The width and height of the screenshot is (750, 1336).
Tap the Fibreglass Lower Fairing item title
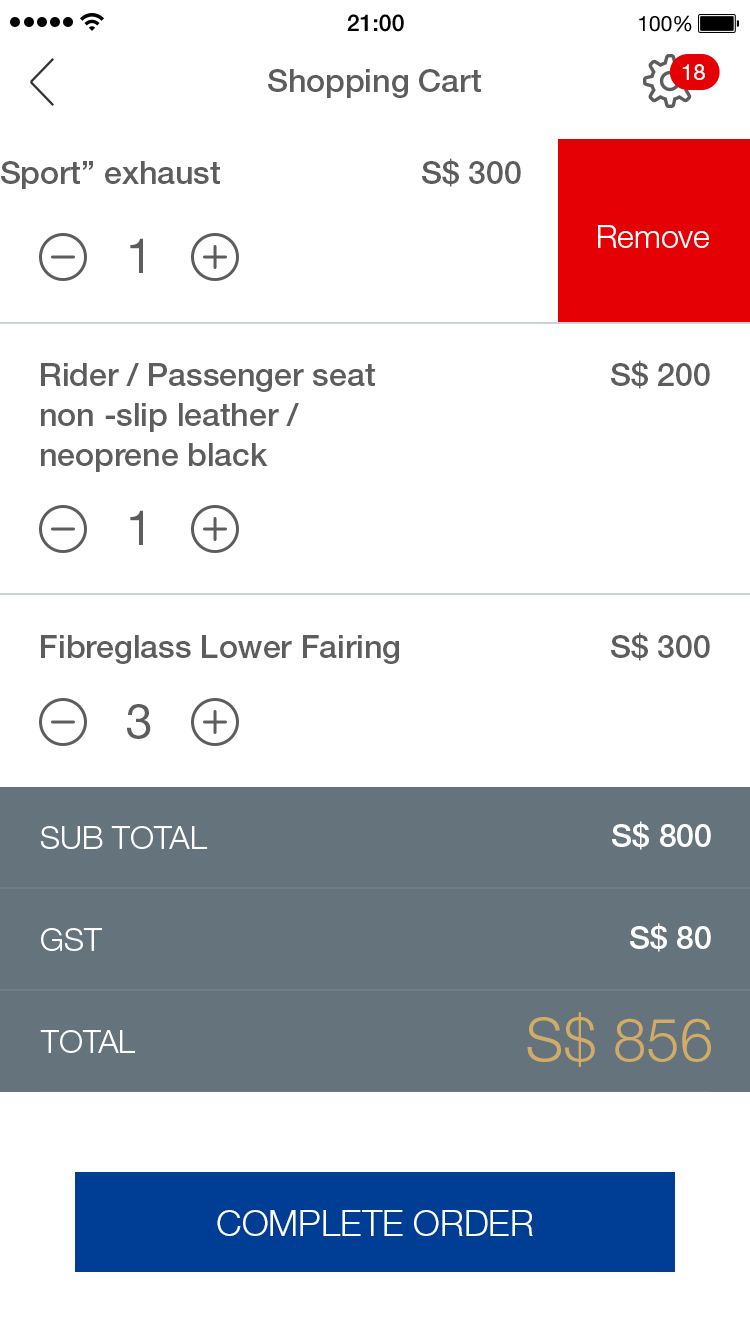click(x=219, y=647)
